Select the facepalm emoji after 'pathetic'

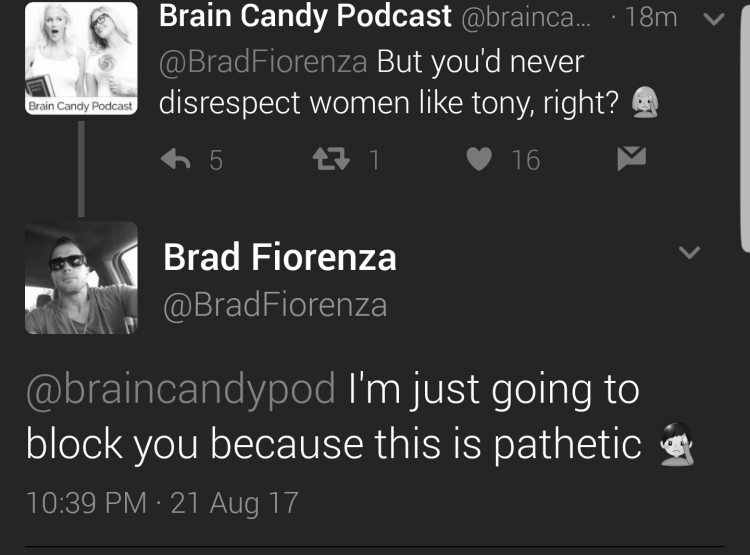click(x=676, y=444)
